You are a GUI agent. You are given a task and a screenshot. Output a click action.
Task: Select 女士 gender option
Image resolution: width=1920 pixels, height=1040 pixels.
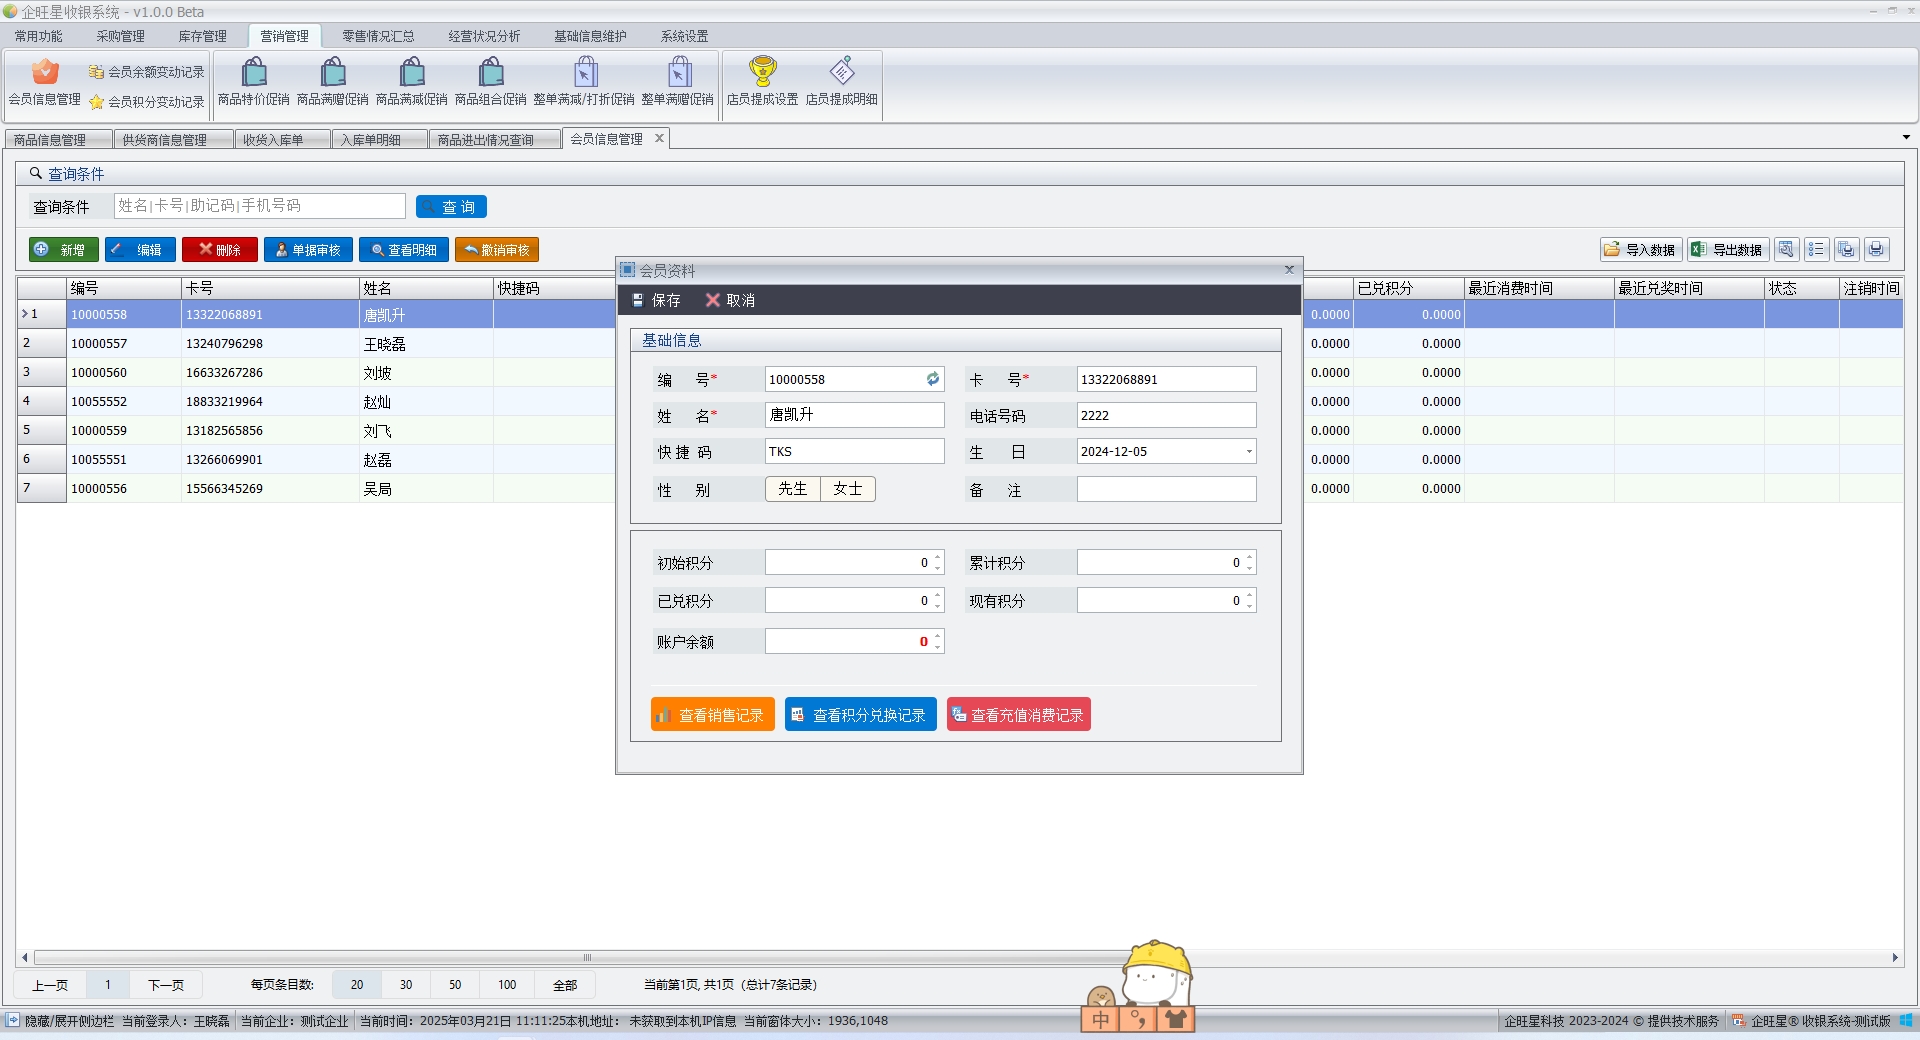point(847,489)
